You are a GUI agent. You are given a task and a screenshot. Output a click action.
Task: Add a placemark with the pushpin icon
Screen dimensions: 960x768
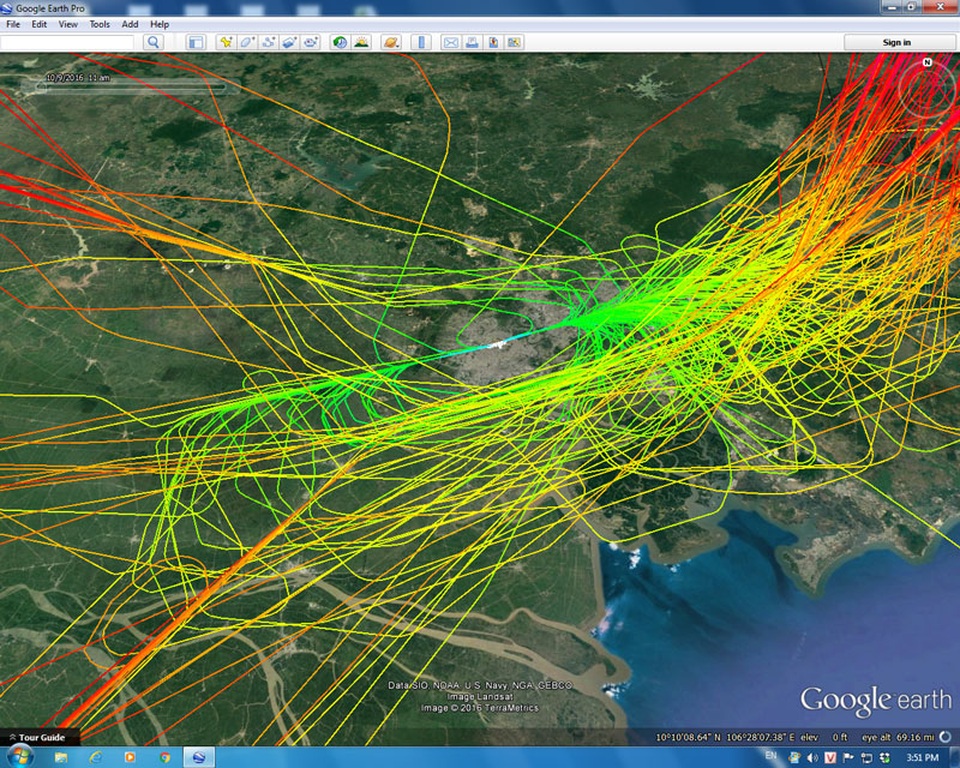(226, 42)
